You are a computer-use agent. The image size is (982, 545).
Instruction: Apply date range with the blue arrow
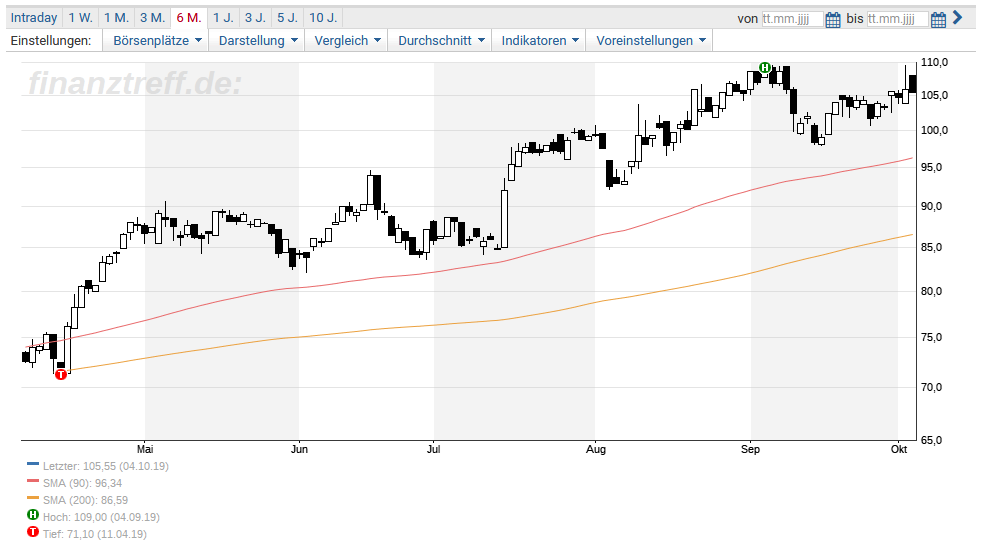(958, 18)
